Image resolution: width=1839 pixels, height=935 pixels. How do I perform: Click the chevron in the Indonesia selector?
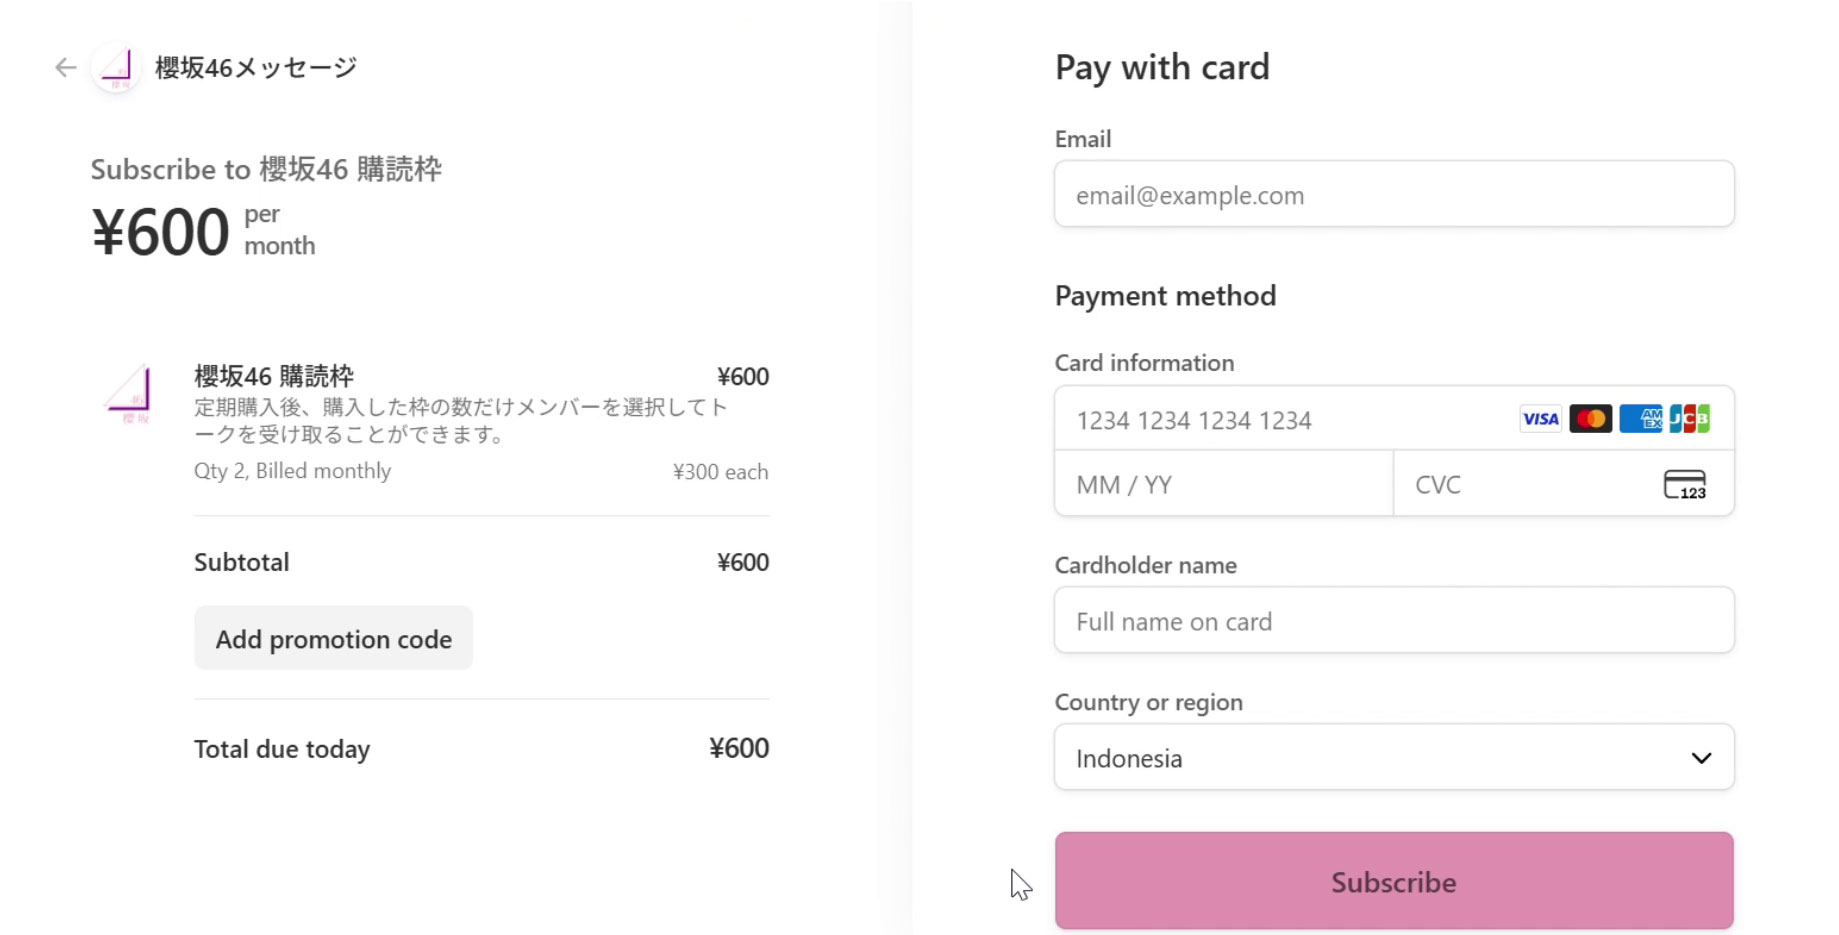click(1701, 758)
